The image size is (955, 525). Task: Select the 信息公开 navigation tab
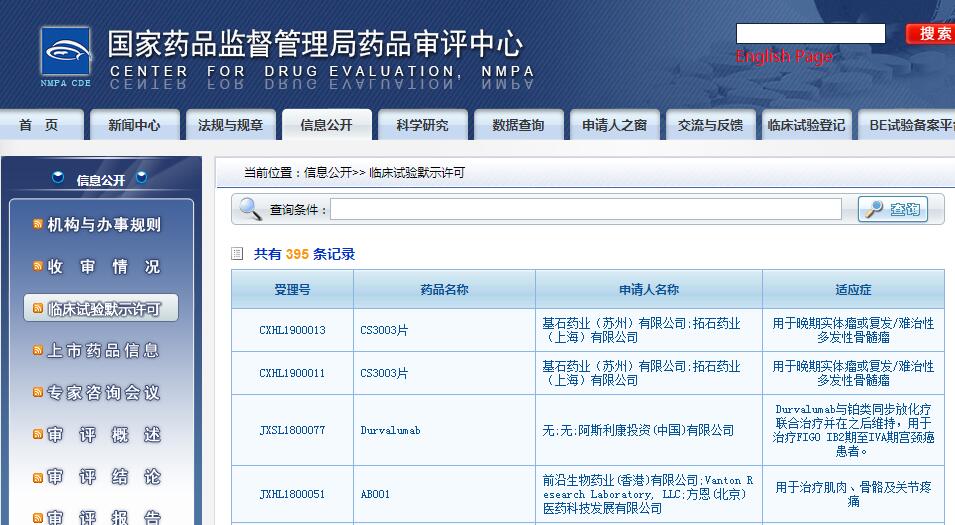tap(327, 125)
